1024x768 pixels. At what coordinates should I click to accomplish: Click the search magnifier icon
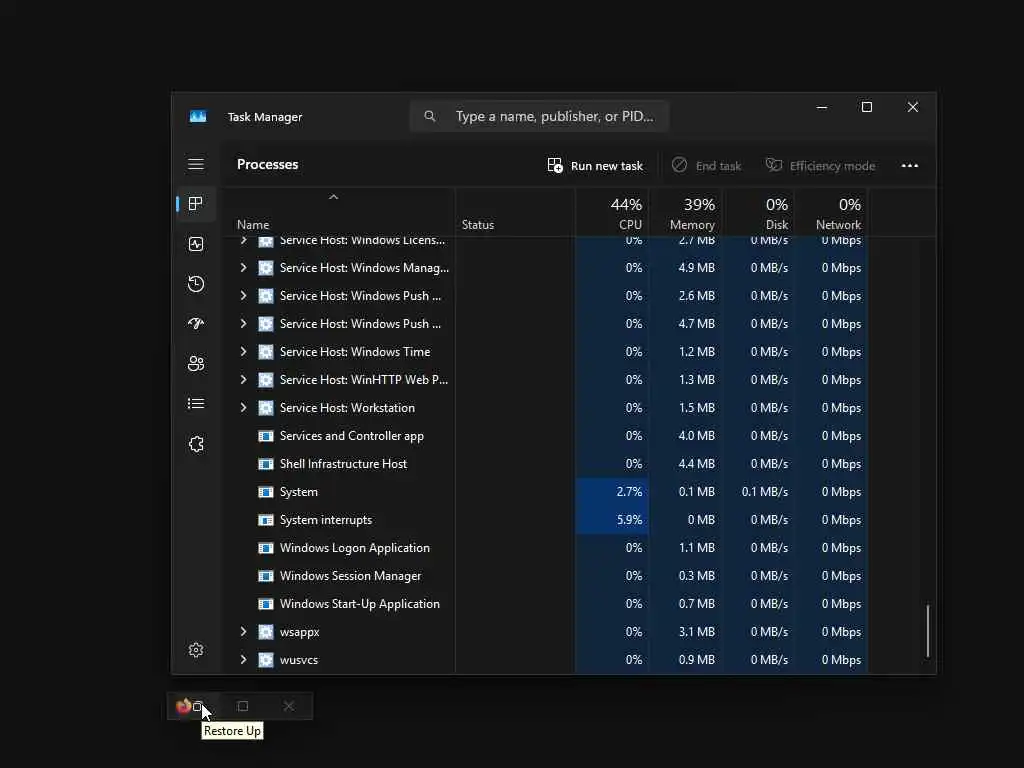[x=430, y=116]
